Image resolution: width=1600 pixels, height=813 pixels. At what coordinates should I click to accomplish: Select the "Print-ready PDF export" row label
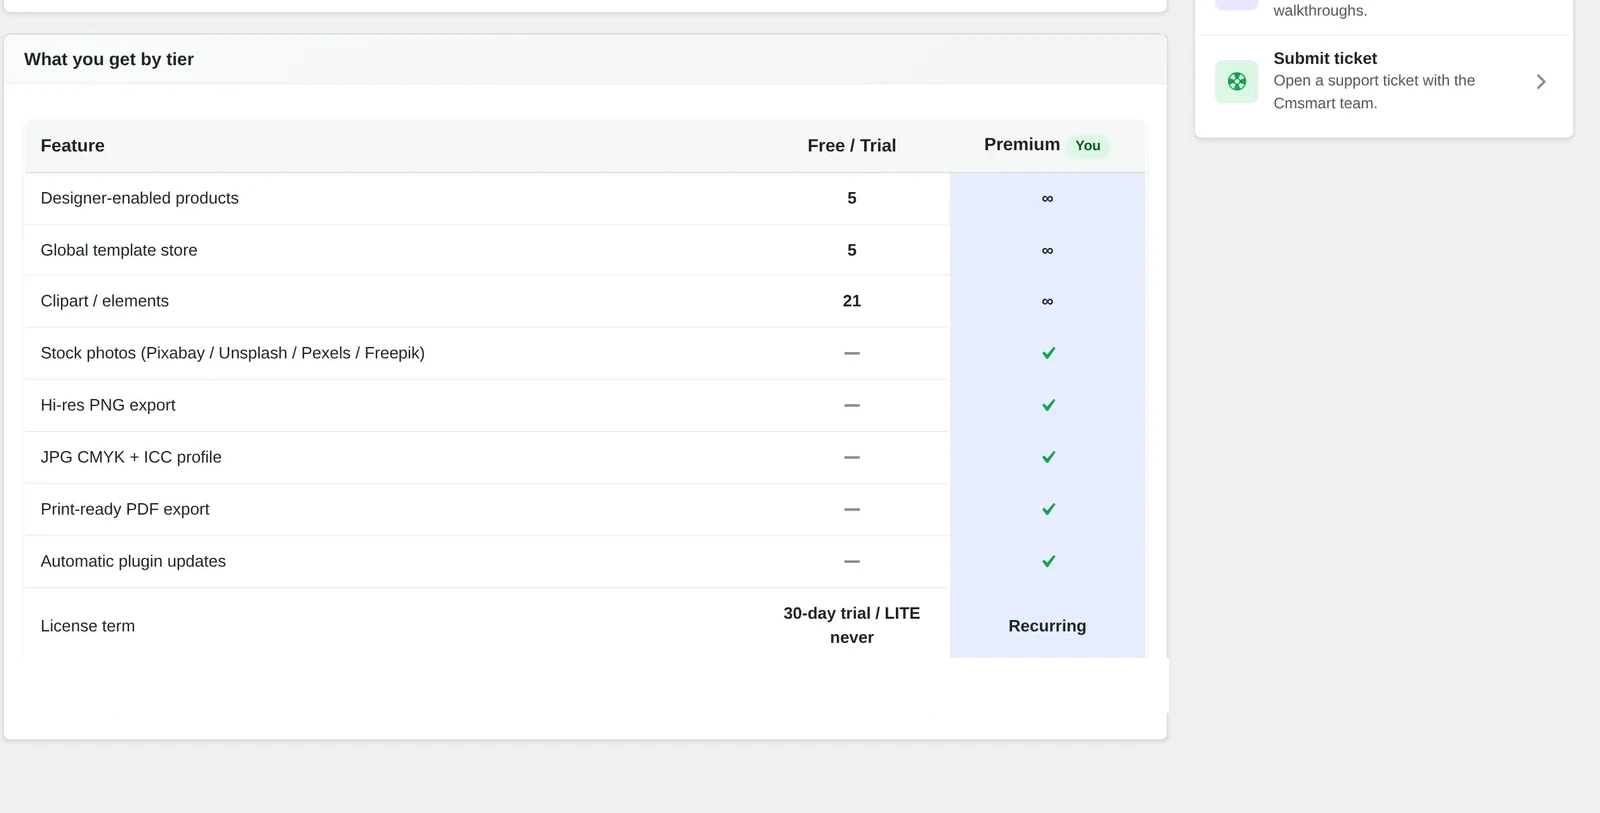pyautogui.click(x=125, y=509)
